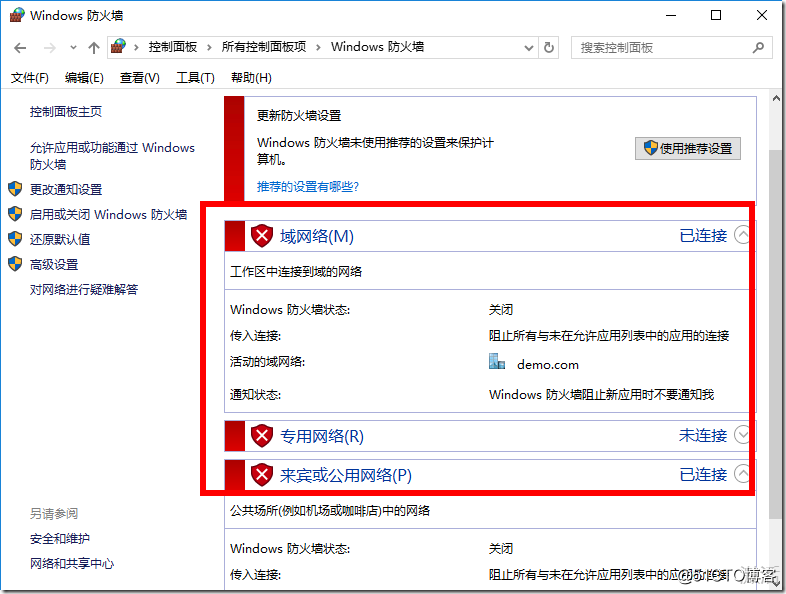Open the 帮助(H) menu
Image resolution: width=786 pixels, height=594 pixels.
point(251,78)
